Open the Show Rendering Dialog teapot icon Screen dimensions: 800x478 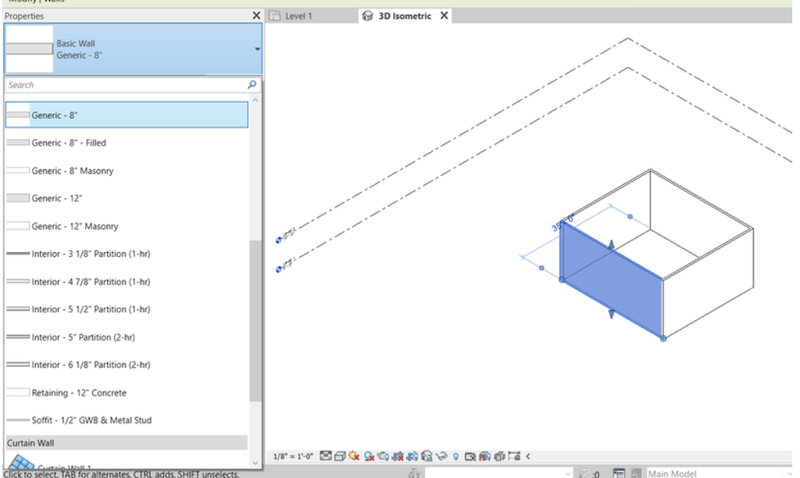383,456
